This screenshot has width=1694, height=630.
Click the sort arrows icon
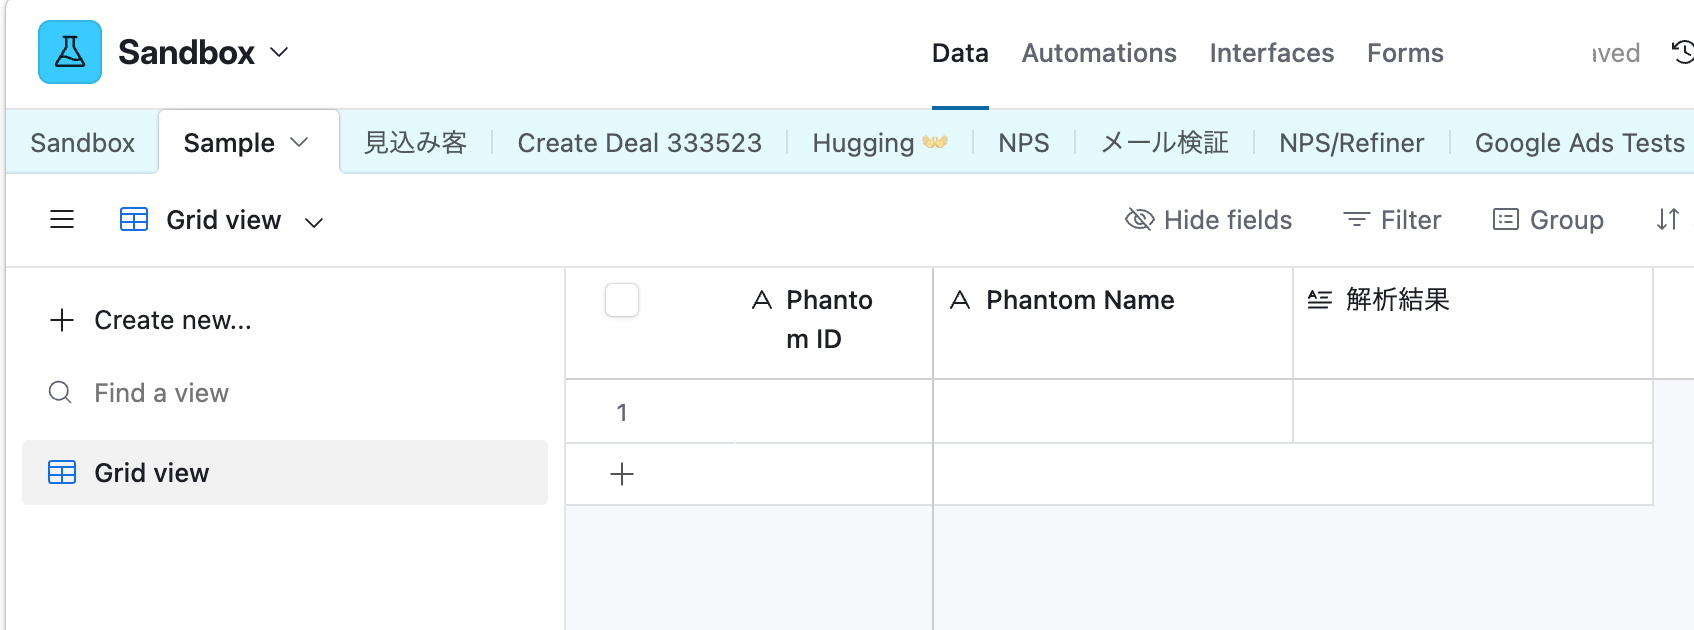pyautogui.click(x=1667, y=220)
